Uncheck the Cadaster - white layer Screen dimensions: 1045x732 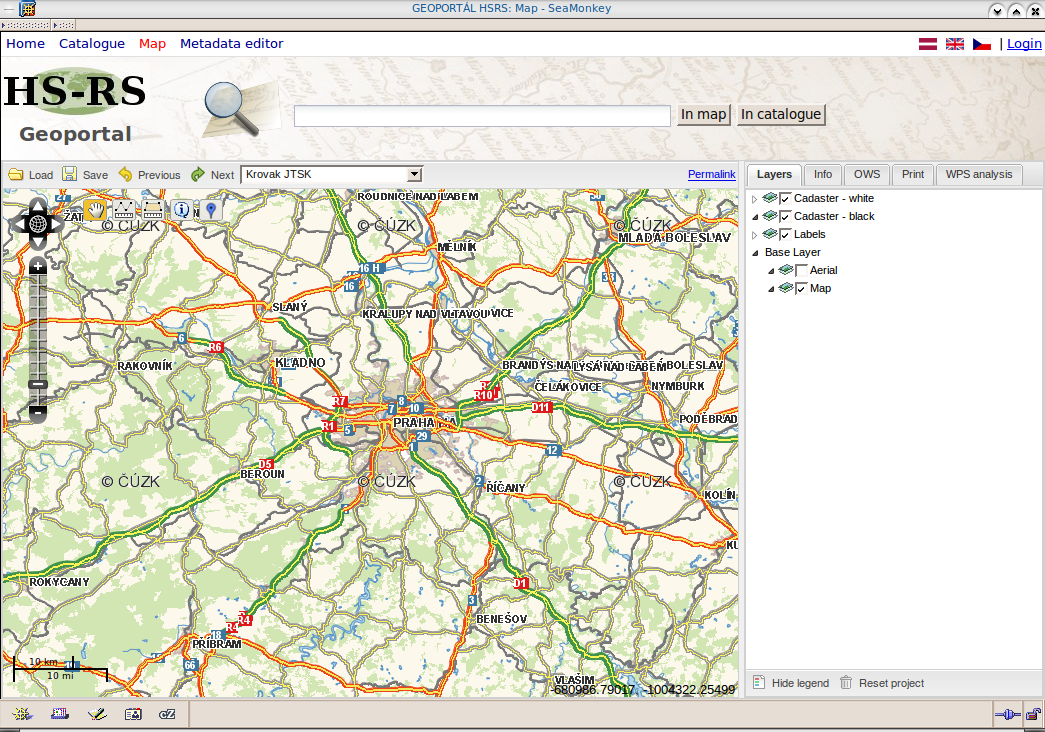[785, 199]
